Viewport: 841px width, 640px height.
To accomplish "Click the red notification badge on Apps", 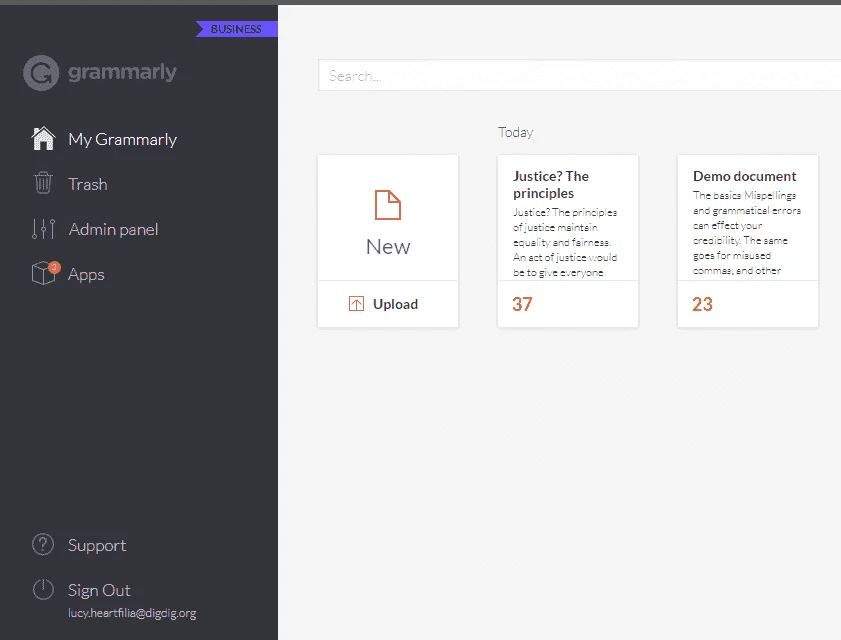I will point(54,267).
